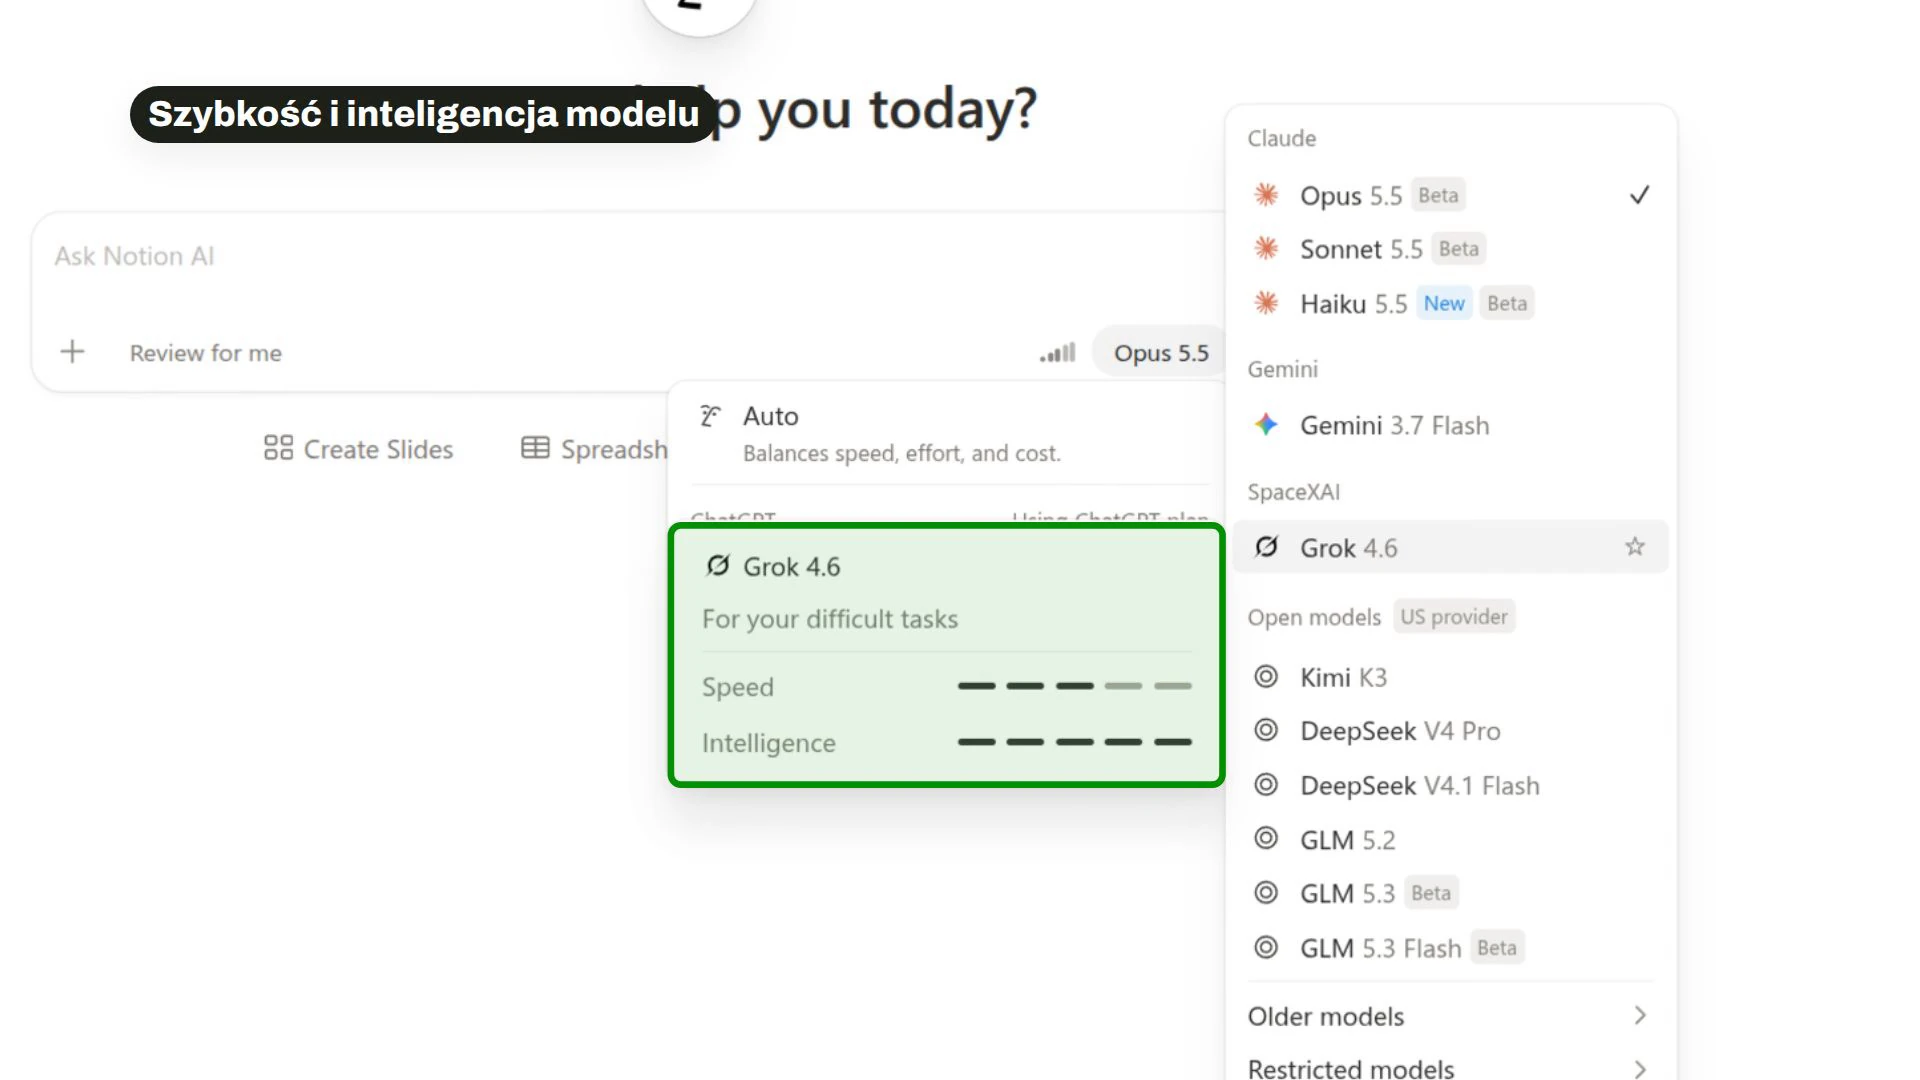Click the checkmark beside Opus 5.5

(x=1639, y=195)
